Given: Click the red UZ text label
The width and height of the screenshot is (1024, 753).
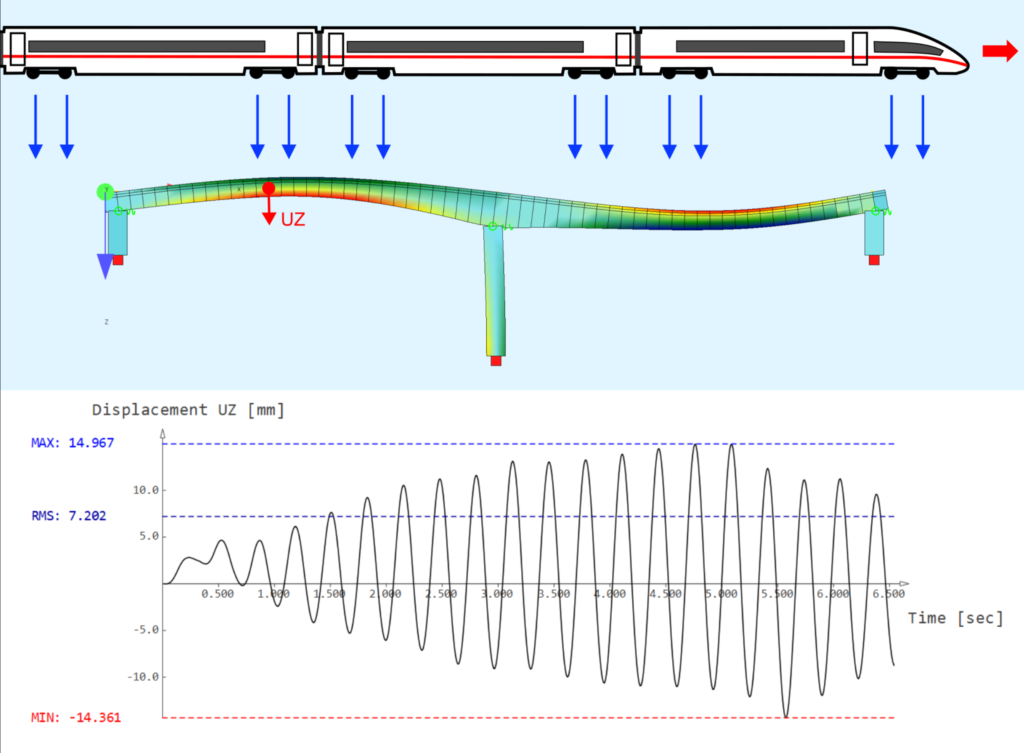Looking at the screenshot, I should tap(292, 220).
